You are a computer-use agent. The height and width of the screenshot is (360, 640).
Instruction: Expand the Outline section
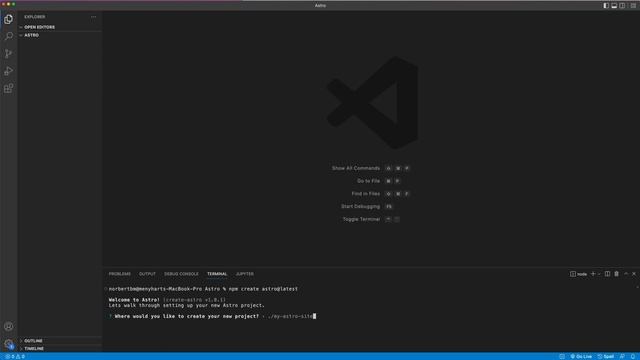click(x=60, y=340)
